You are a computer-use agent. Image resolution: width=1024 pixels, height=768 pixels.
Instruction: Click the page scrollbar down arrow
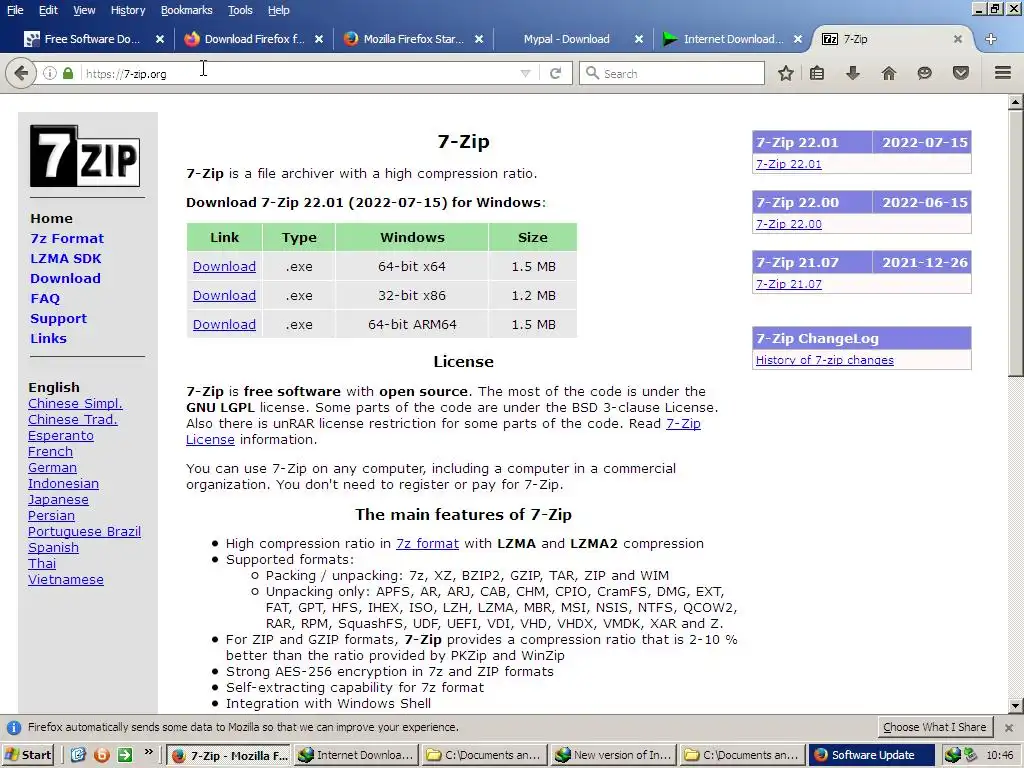1016,705
